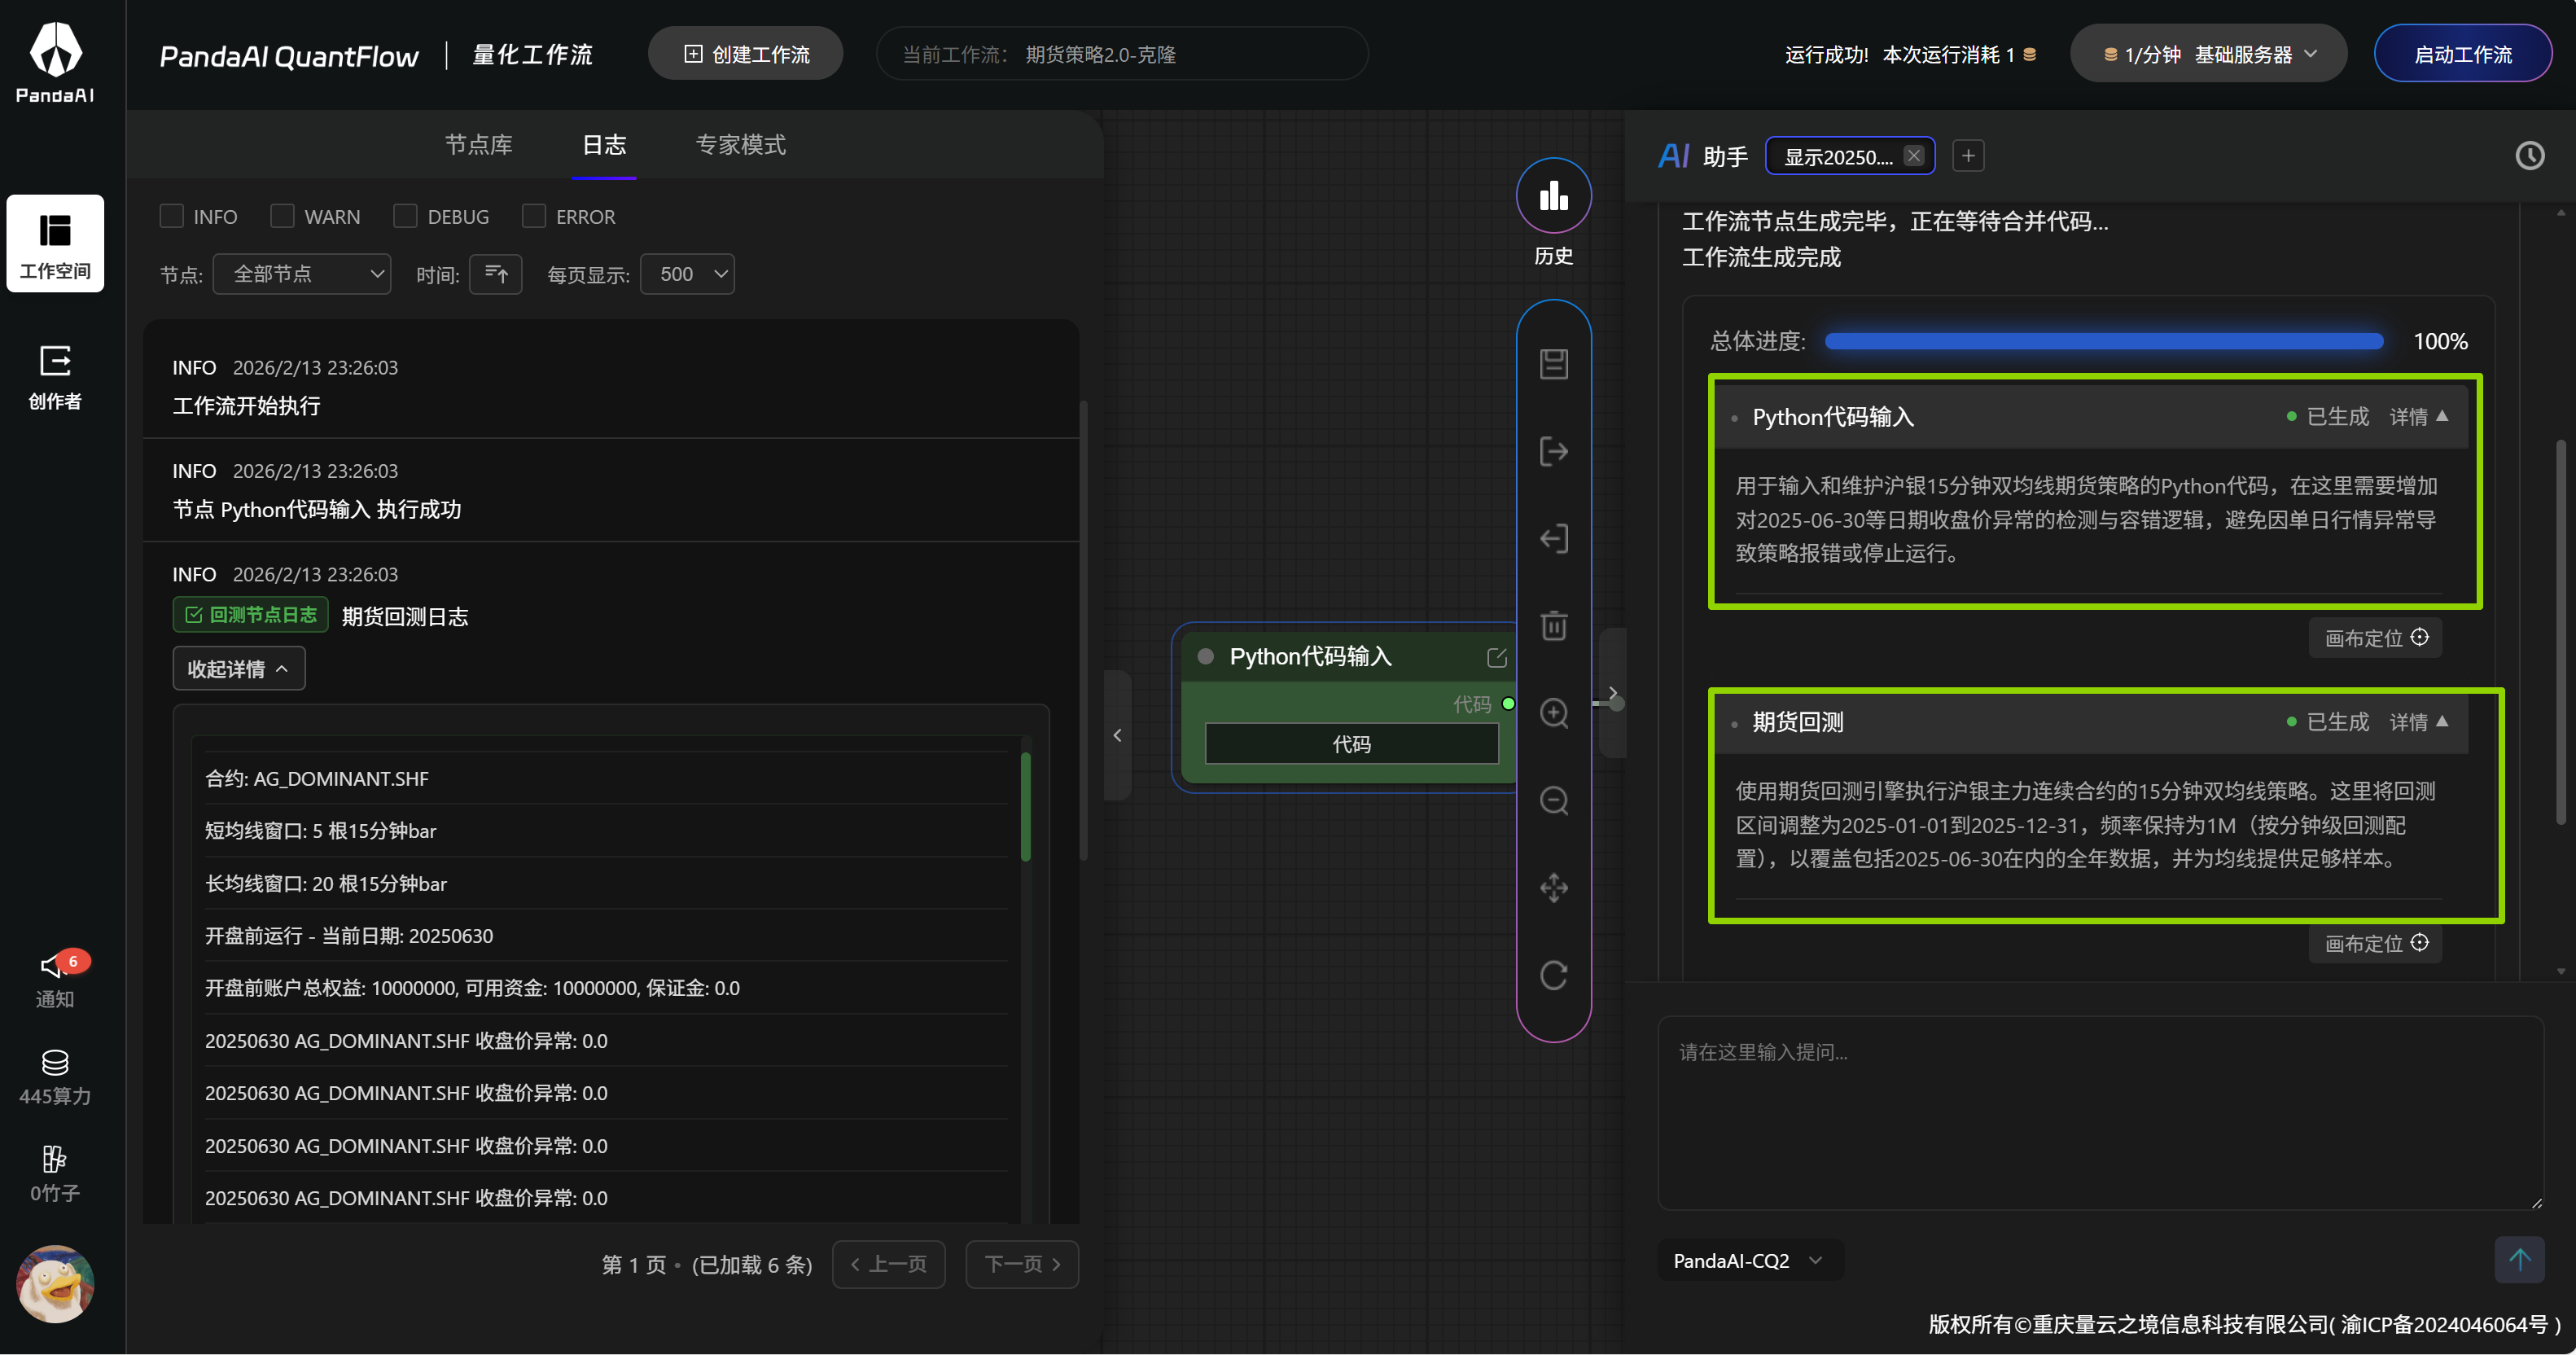Focus the AI question input box

pos(2100,1113)
